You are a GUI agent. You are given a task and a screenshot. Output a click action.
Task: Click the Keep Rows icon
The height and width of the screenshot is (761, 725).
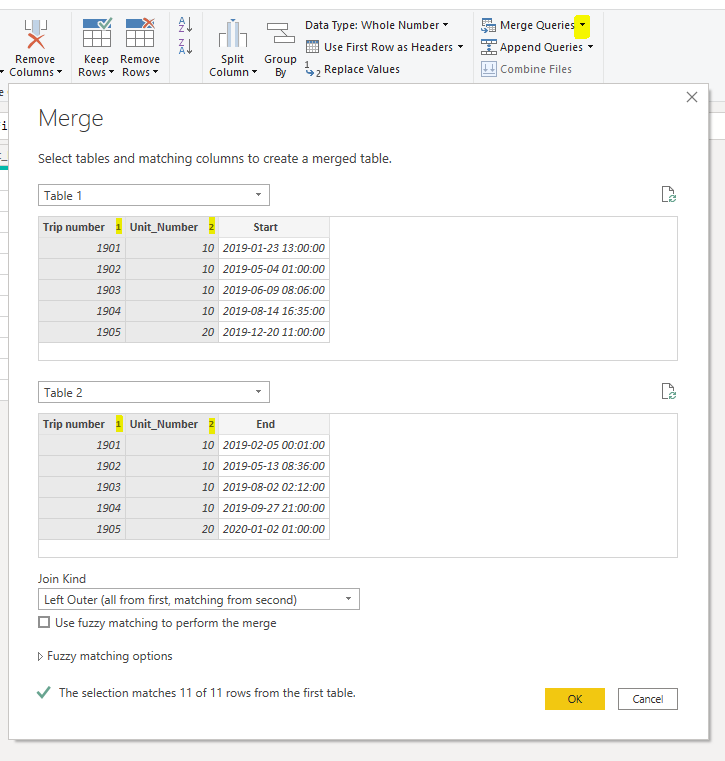pos(97,33)
